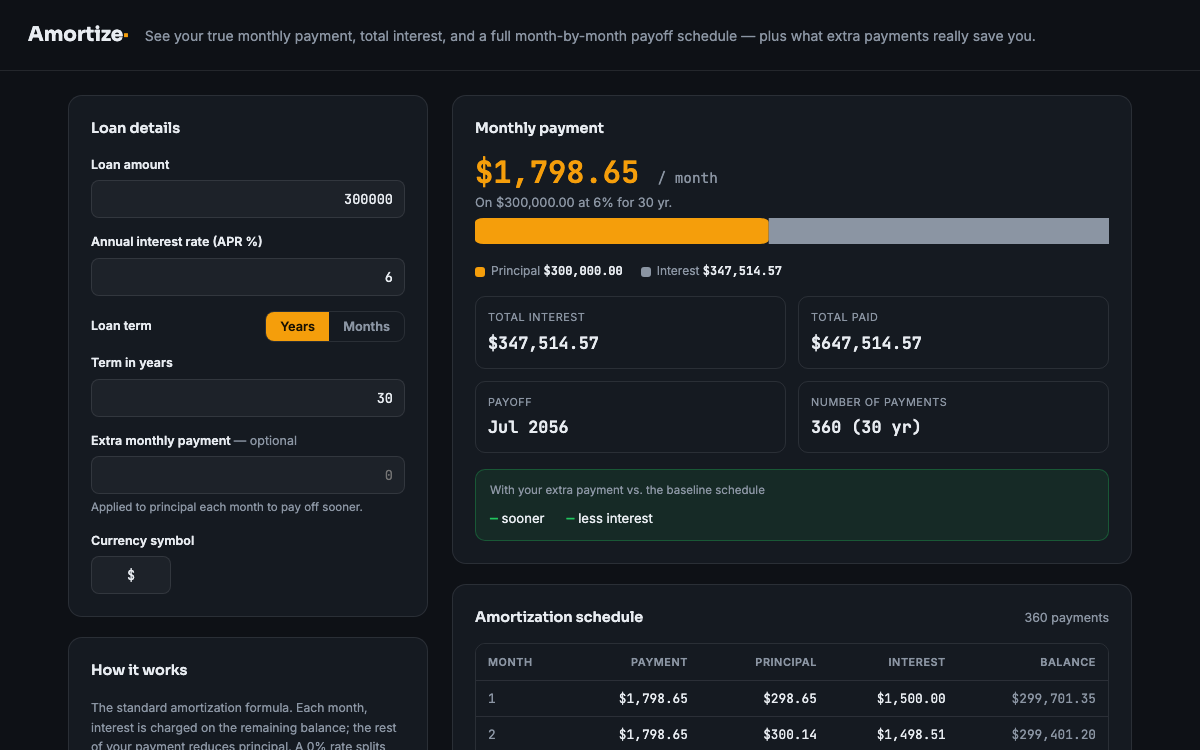Click the $299,701.35 balance cell
Image resolution: width=1200 pixels, height=750 pixels.
click(x=1053, y=699)
